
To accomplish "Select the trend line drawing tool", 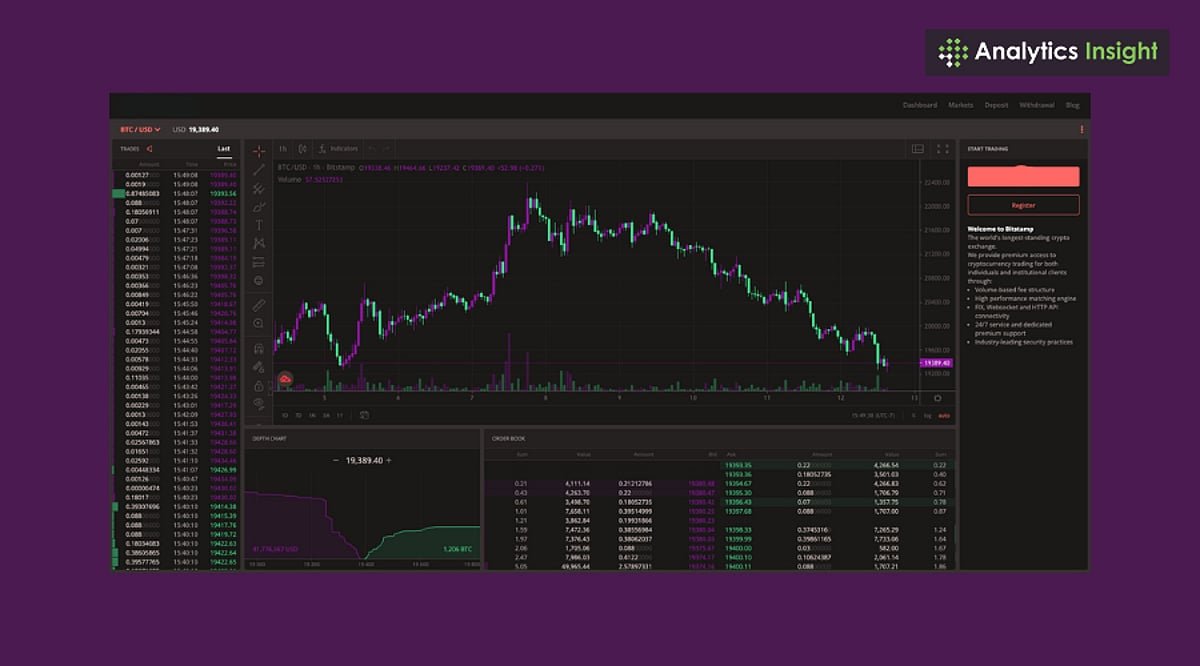I will (x=259, y=170).
